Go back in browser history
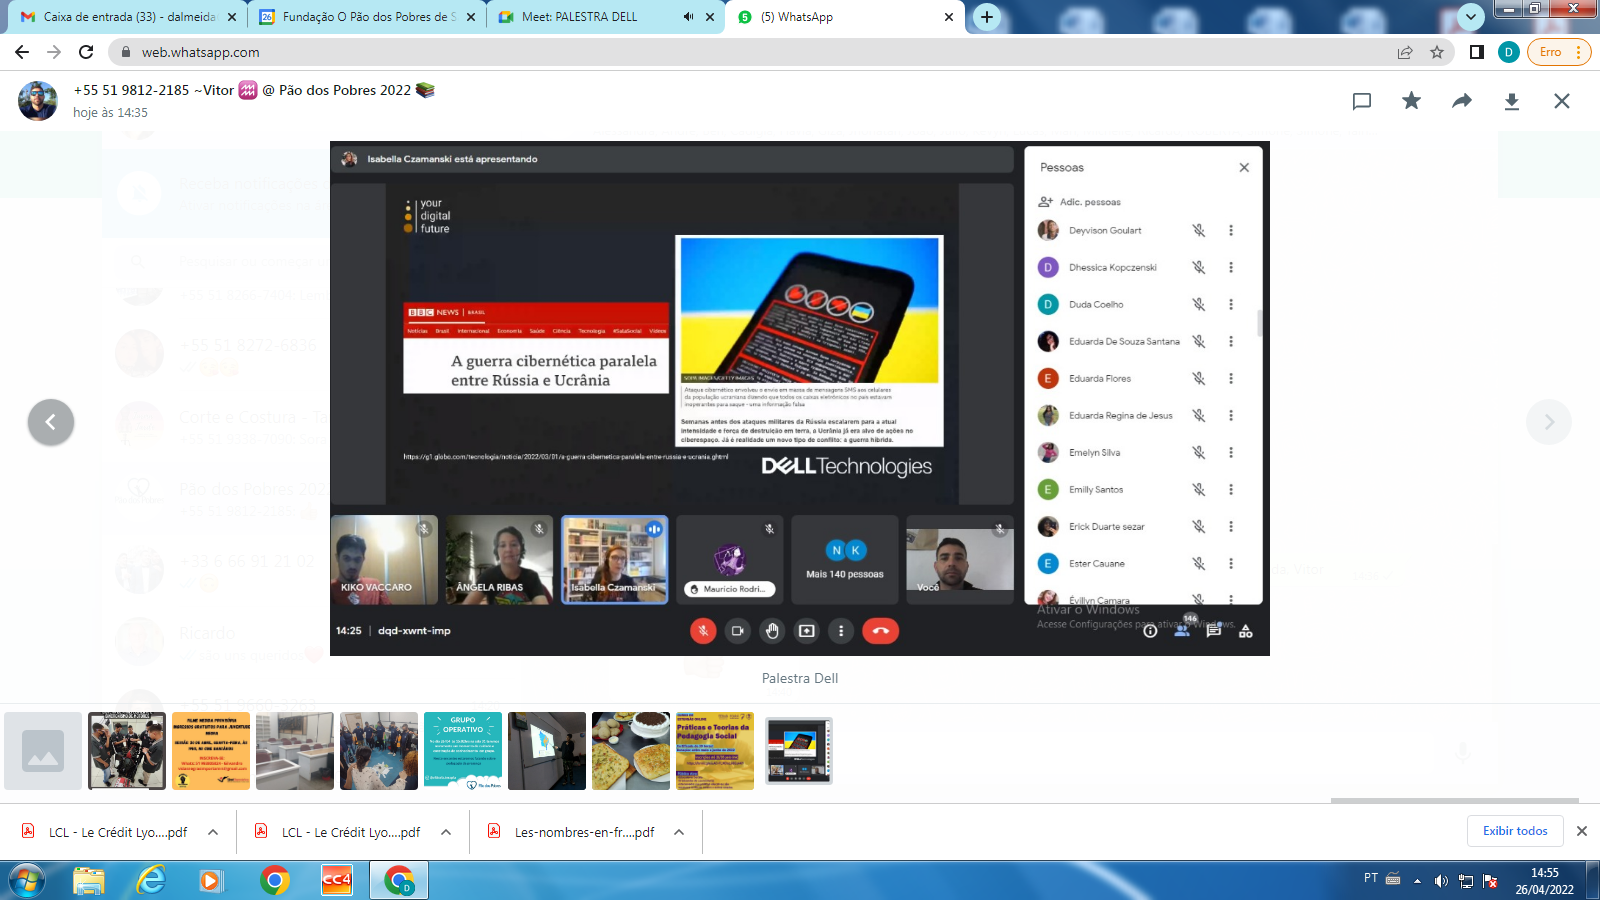This screenshot has width=1600, height=900. (22, 52)
